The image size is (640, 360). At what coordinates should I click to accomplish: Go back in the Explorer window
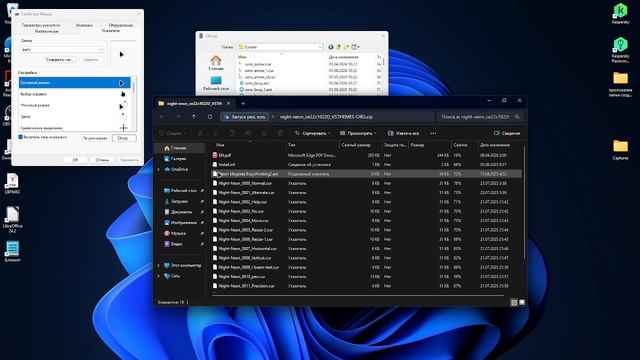tap(162, 117)
